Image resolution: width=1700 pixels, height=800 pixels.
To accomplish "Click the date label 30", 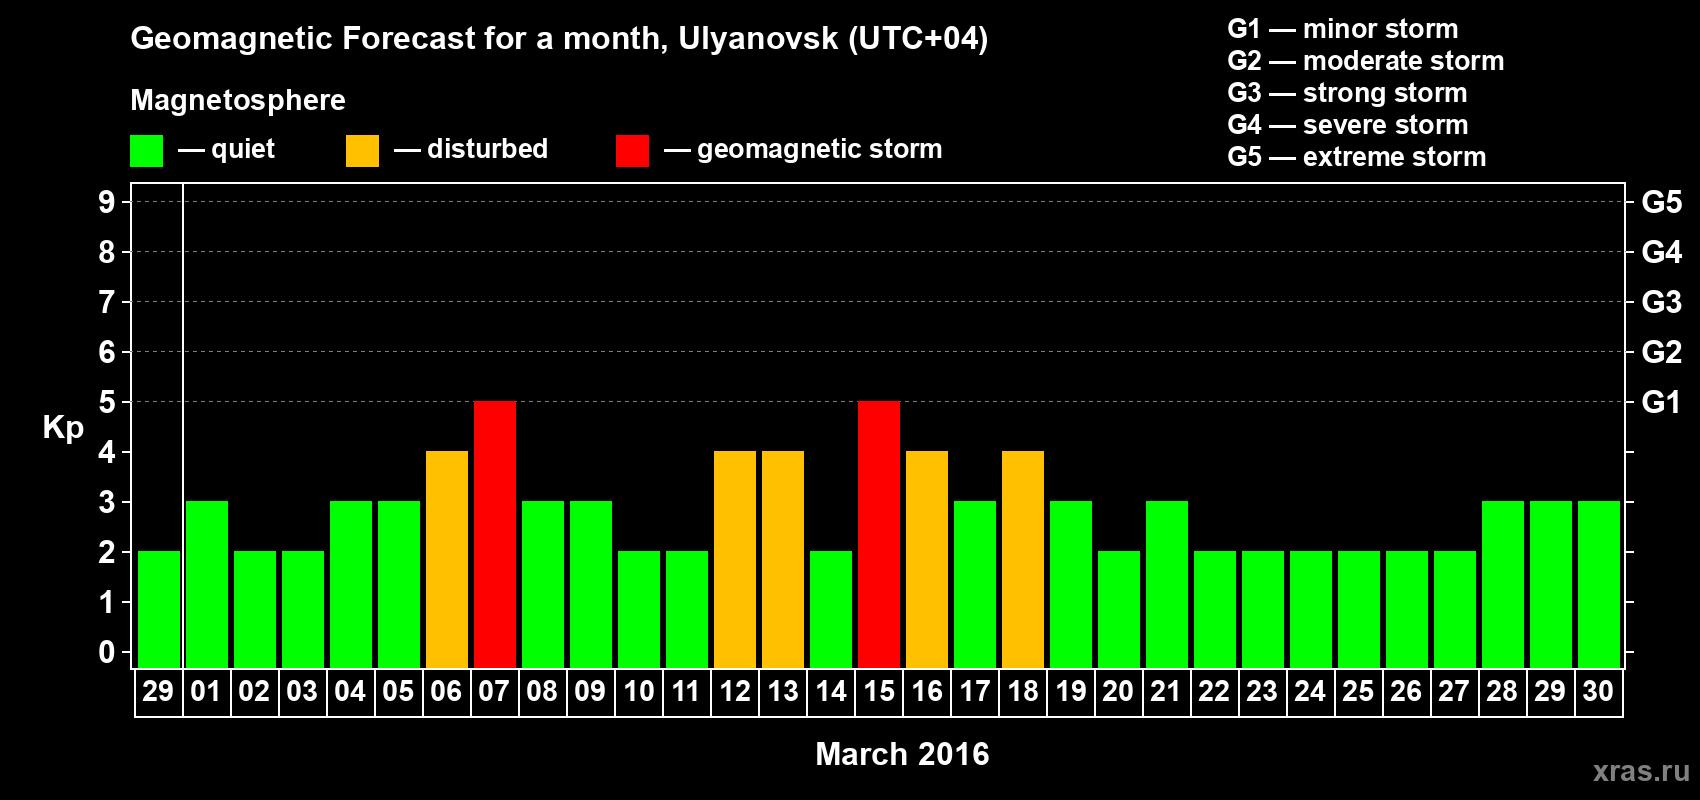I will (x=1598, y=691).
